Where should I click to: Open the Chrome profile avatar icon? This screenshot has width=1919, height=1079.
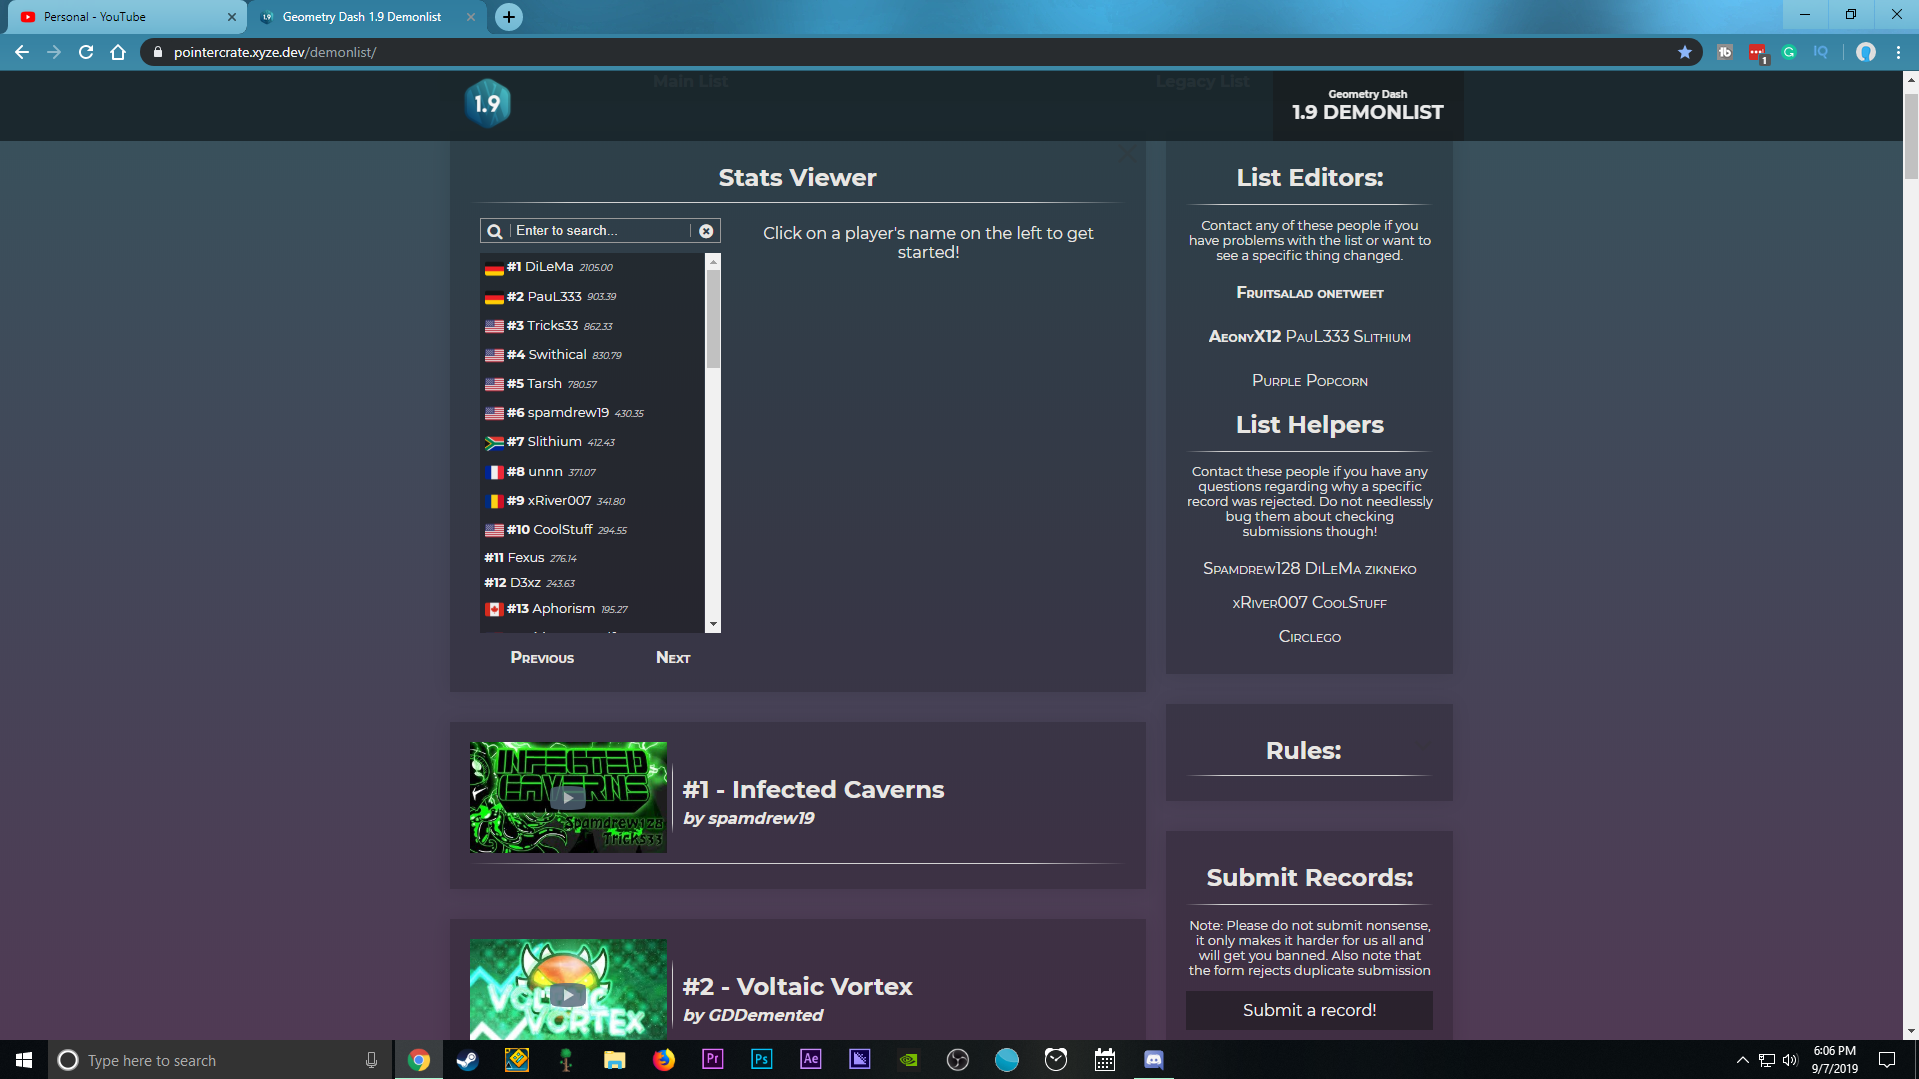1866,52
